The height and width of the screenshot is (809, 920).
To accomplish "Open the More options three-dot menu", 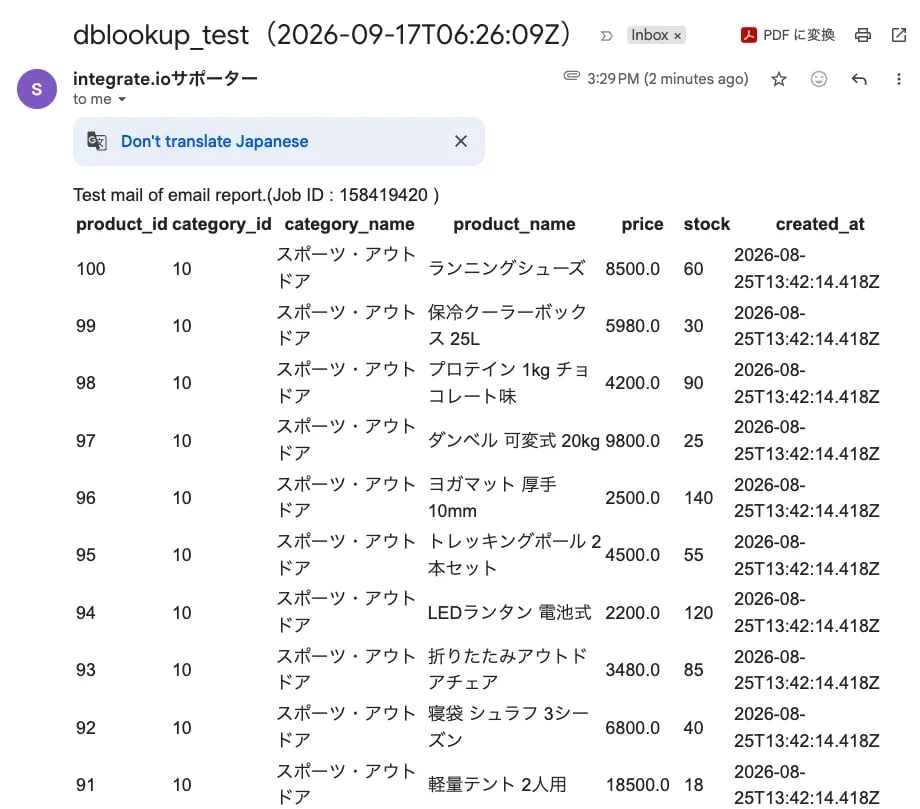I will [898, 79].
